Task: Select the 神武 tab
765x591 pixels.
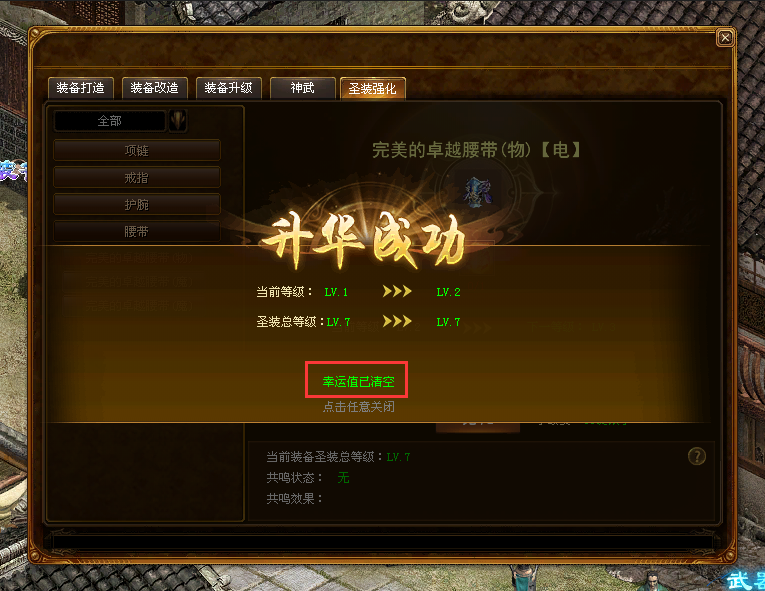Action: click(302, 88)
